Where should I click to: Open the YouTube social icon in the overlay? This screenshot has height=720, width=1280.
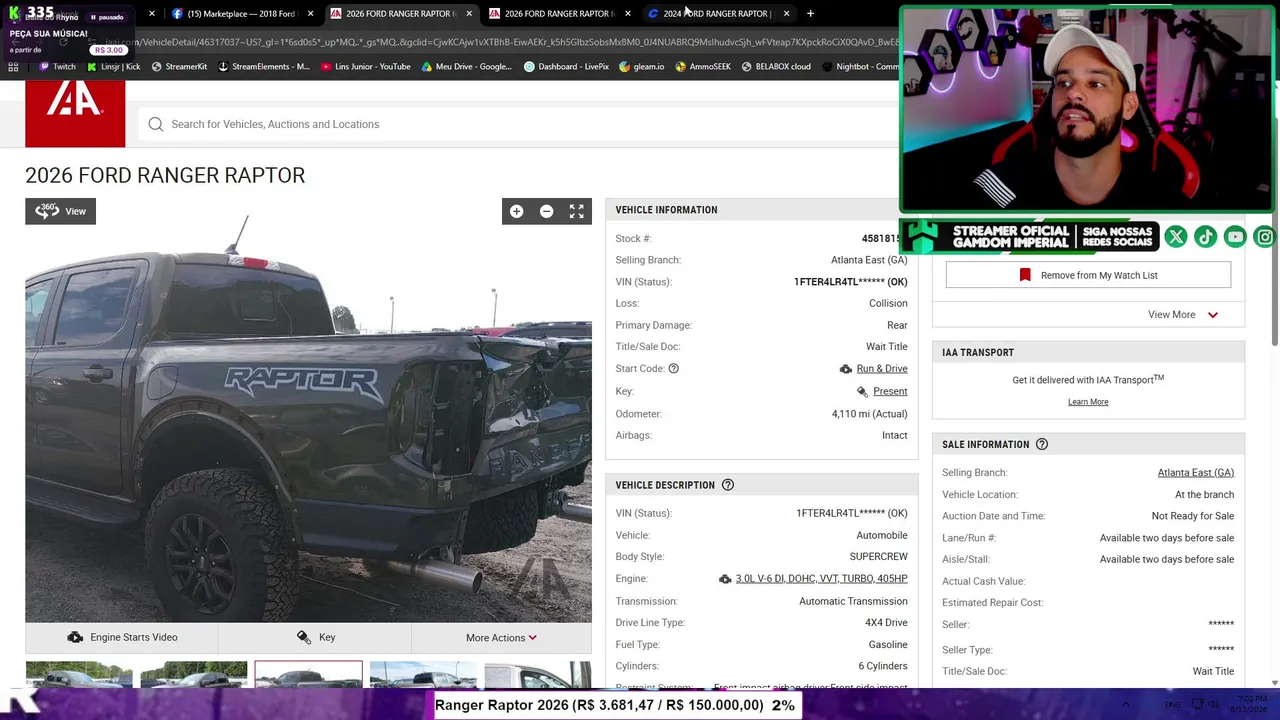1236,236
